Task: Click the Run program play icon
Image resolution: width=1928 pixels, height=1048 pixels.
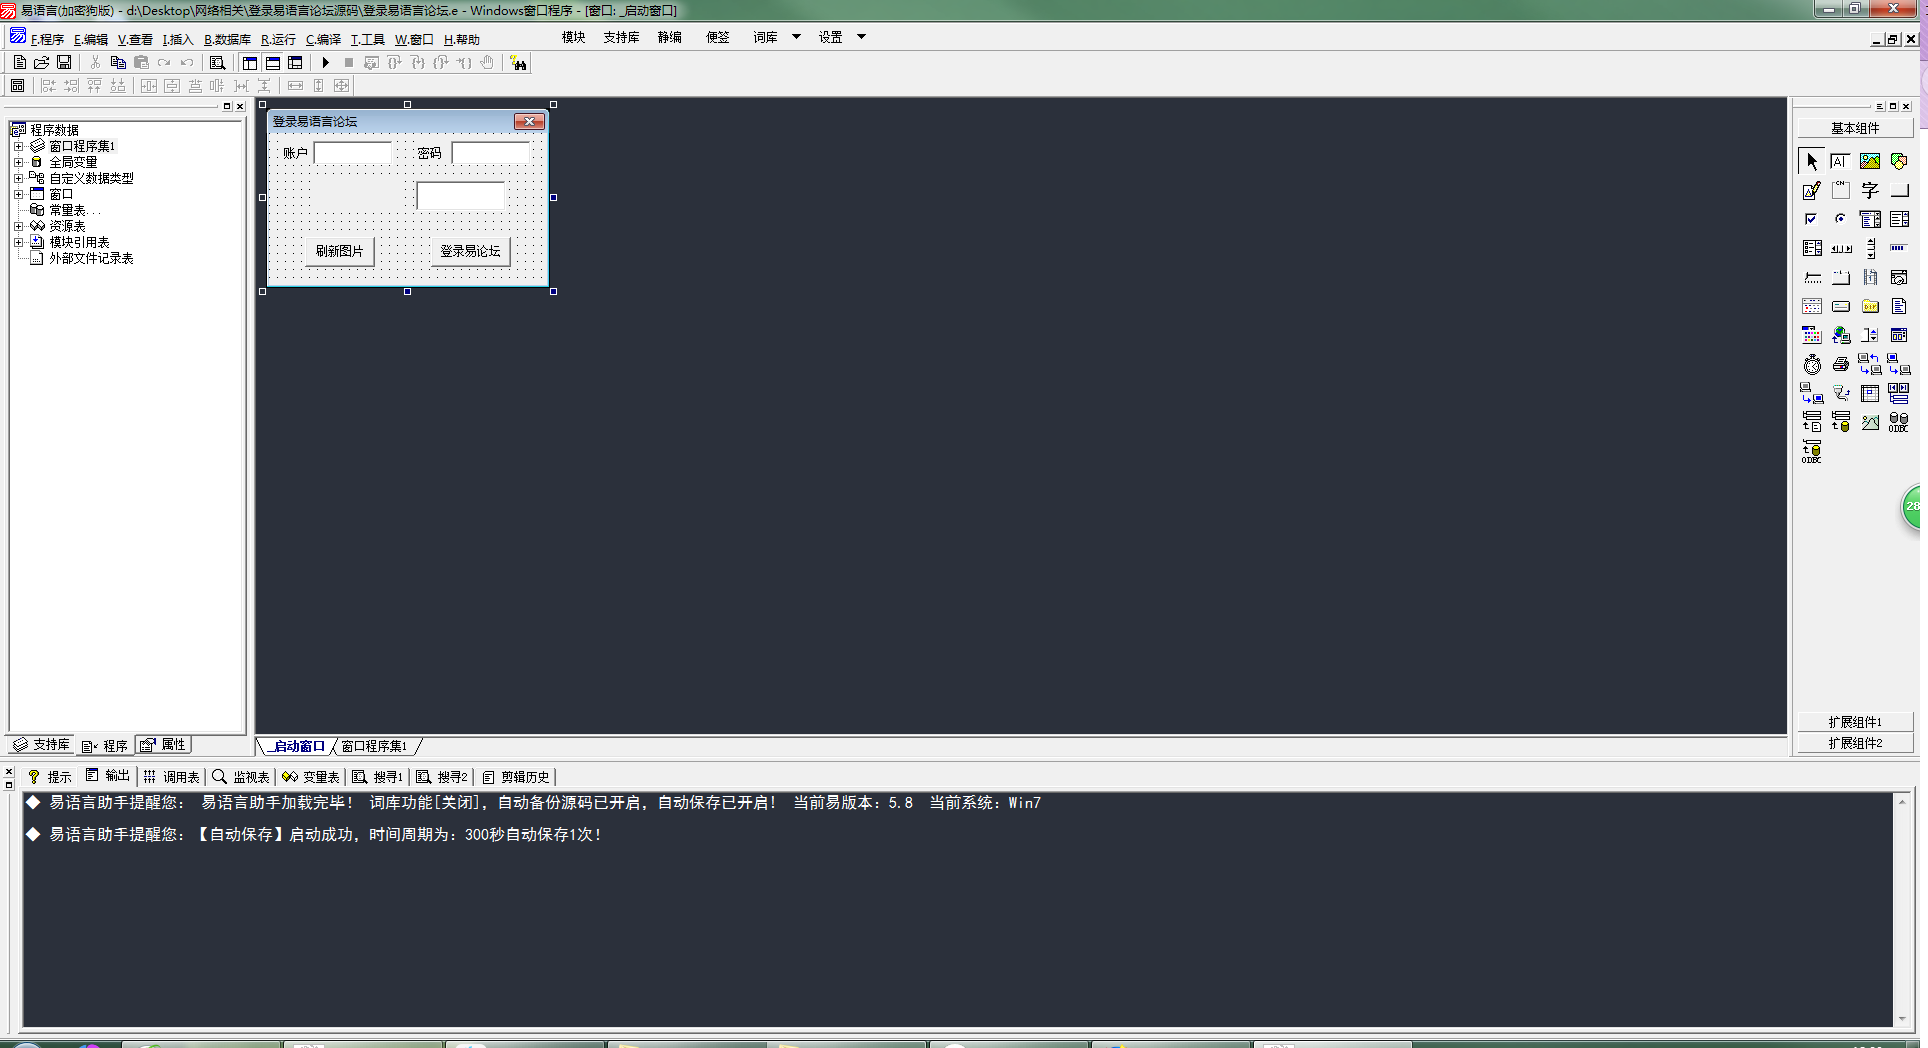Action: (x=326, y=63)
